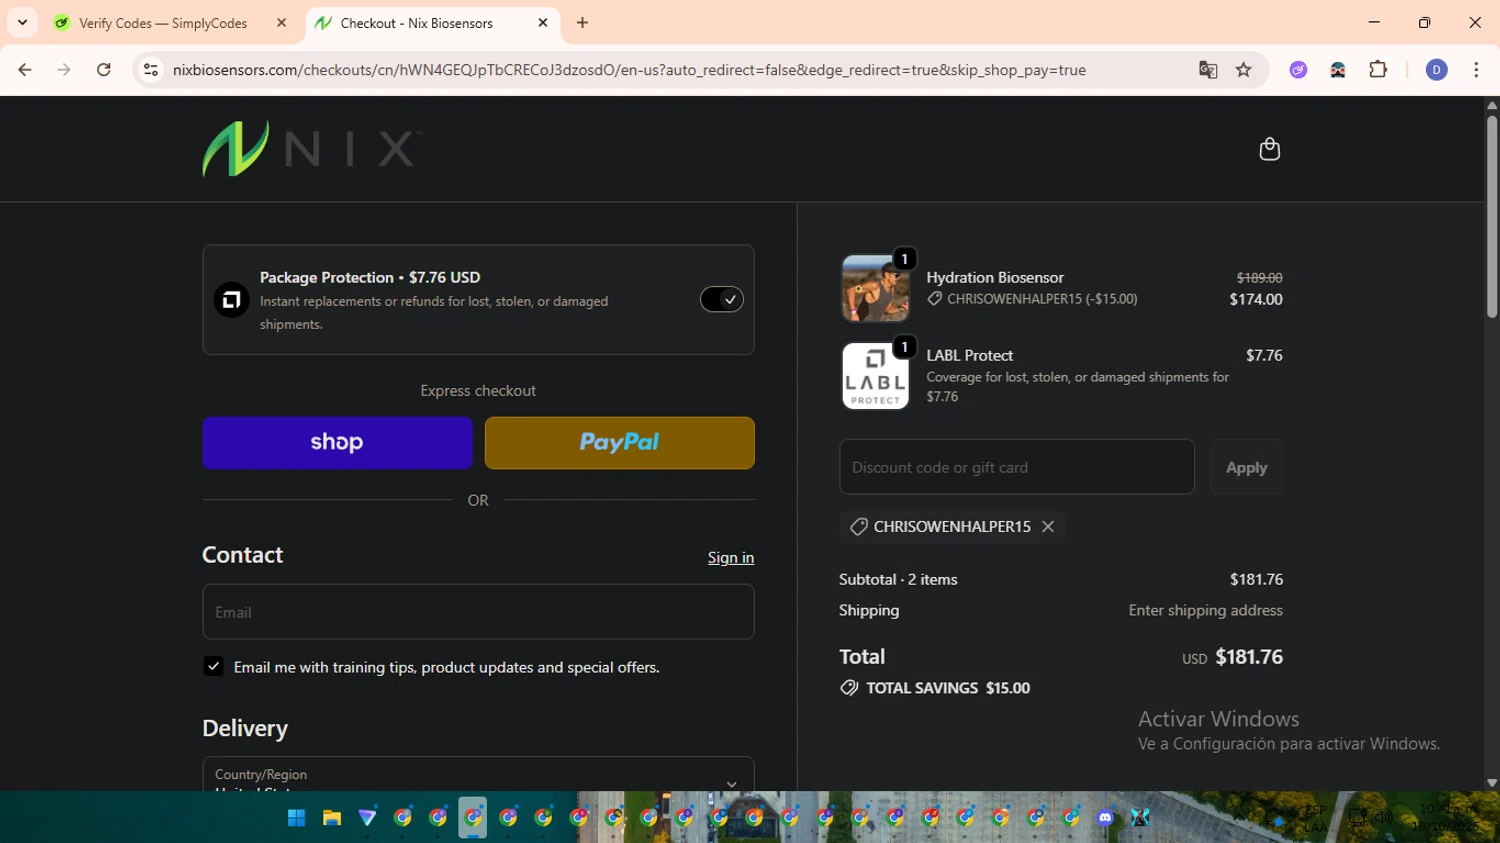The width and height of the screenshot is (1500, 843).
Task: Close the Verify Codes — SimplyCodes tab
Action: point(281,23)
